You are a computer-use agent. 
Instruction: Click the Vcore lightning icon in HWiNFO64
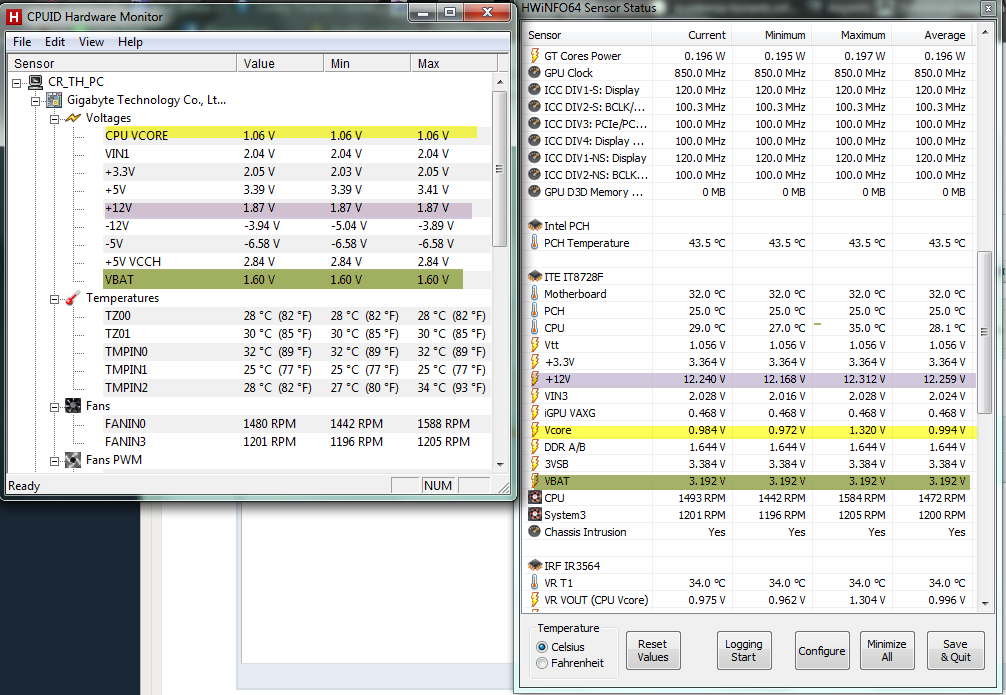coord(534,430)
